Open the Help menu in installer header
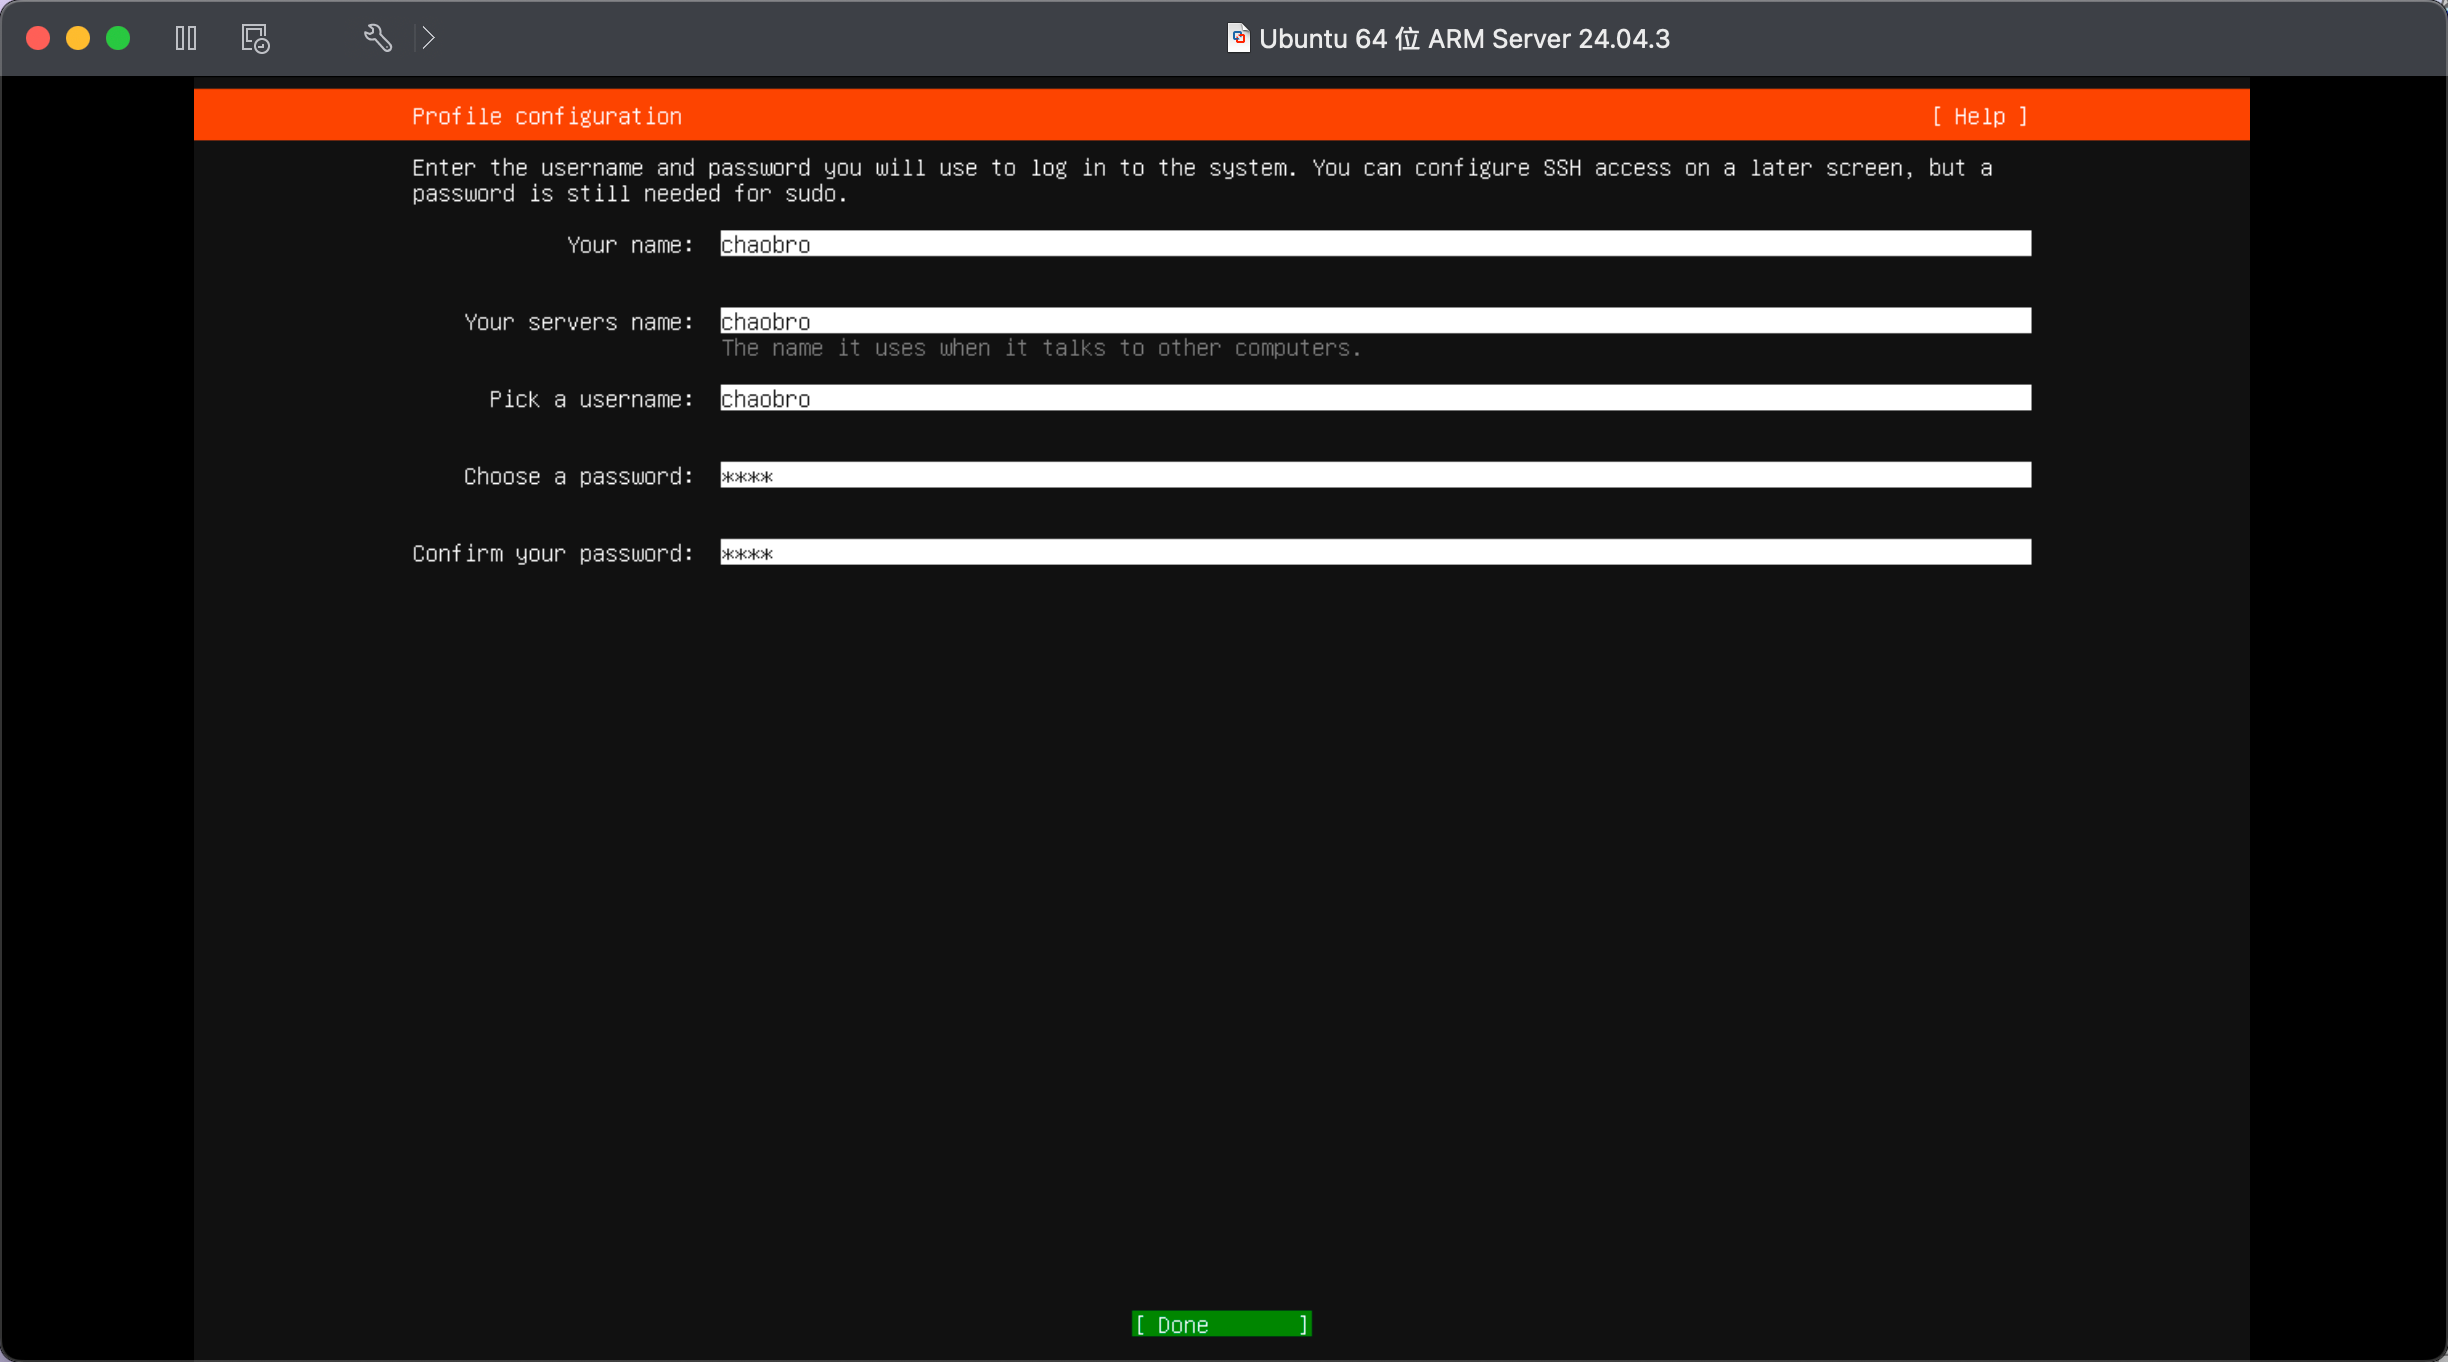Viewport: 2448px width, 1362px height. 1979,116
